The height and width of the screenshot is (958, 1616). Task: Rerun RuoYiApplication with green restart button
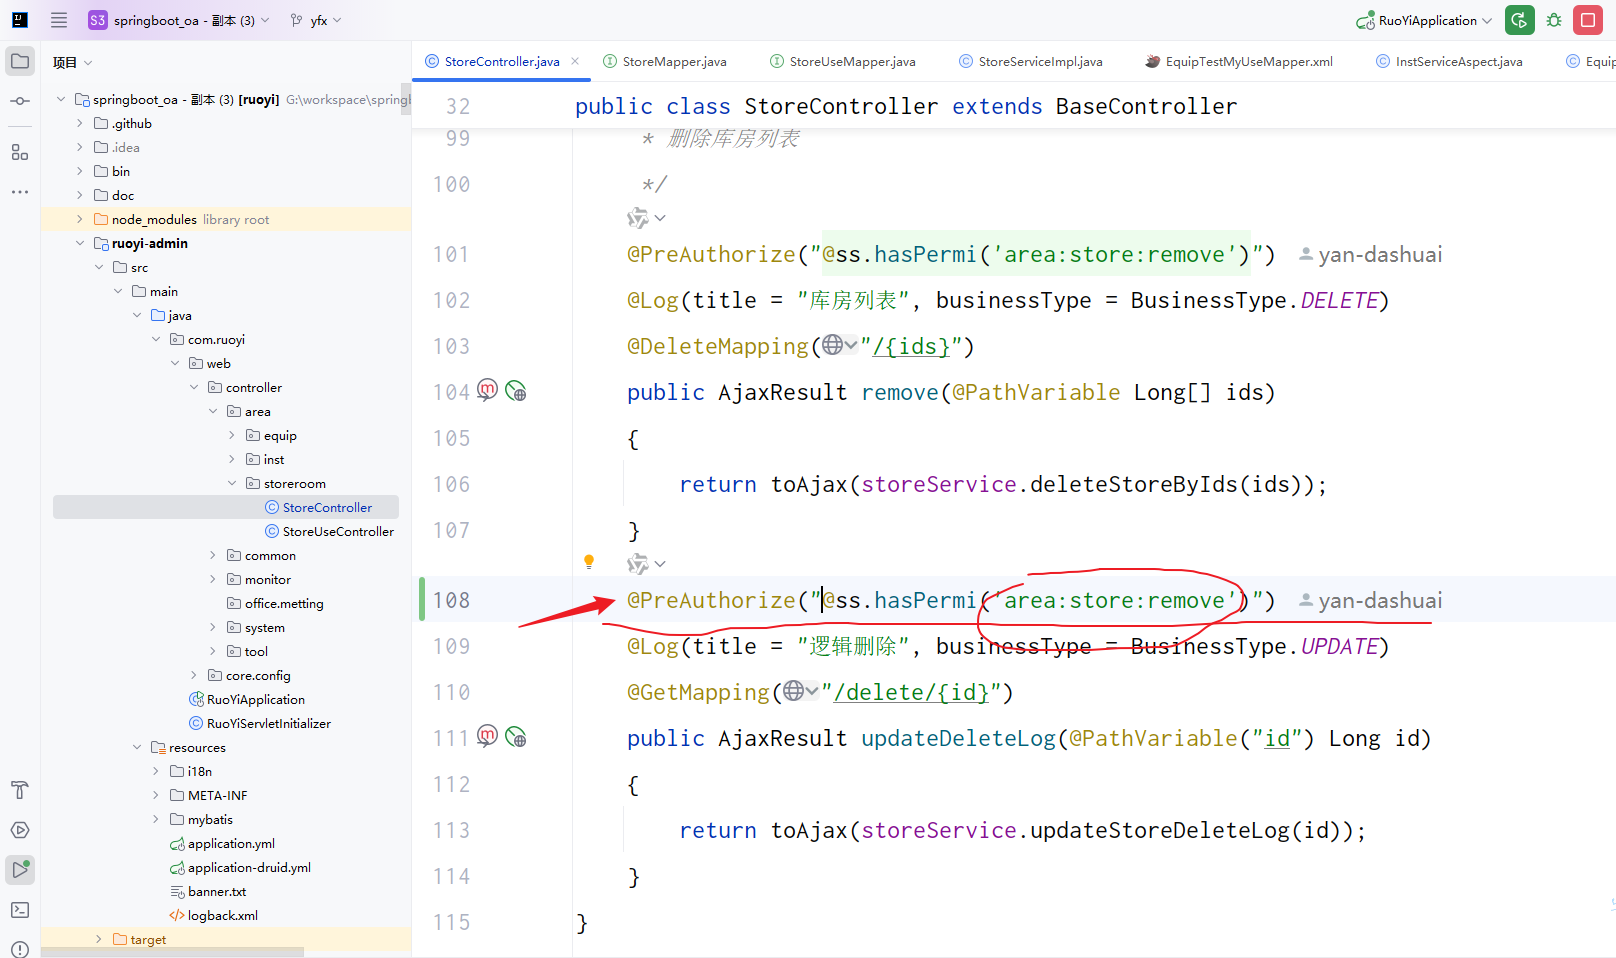coord(1520,20)
